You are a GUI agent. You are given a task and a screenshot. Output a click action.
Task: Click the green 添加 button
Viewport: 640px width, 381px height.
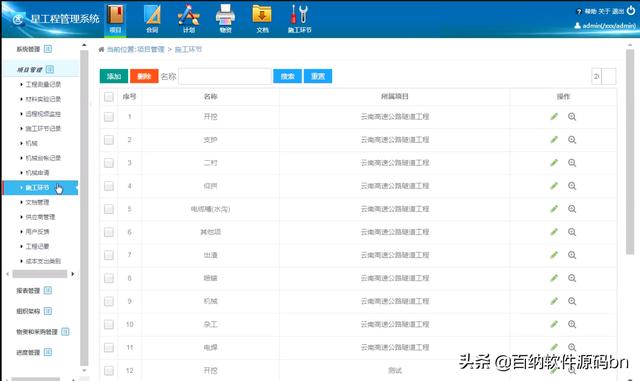click(114, 76)
